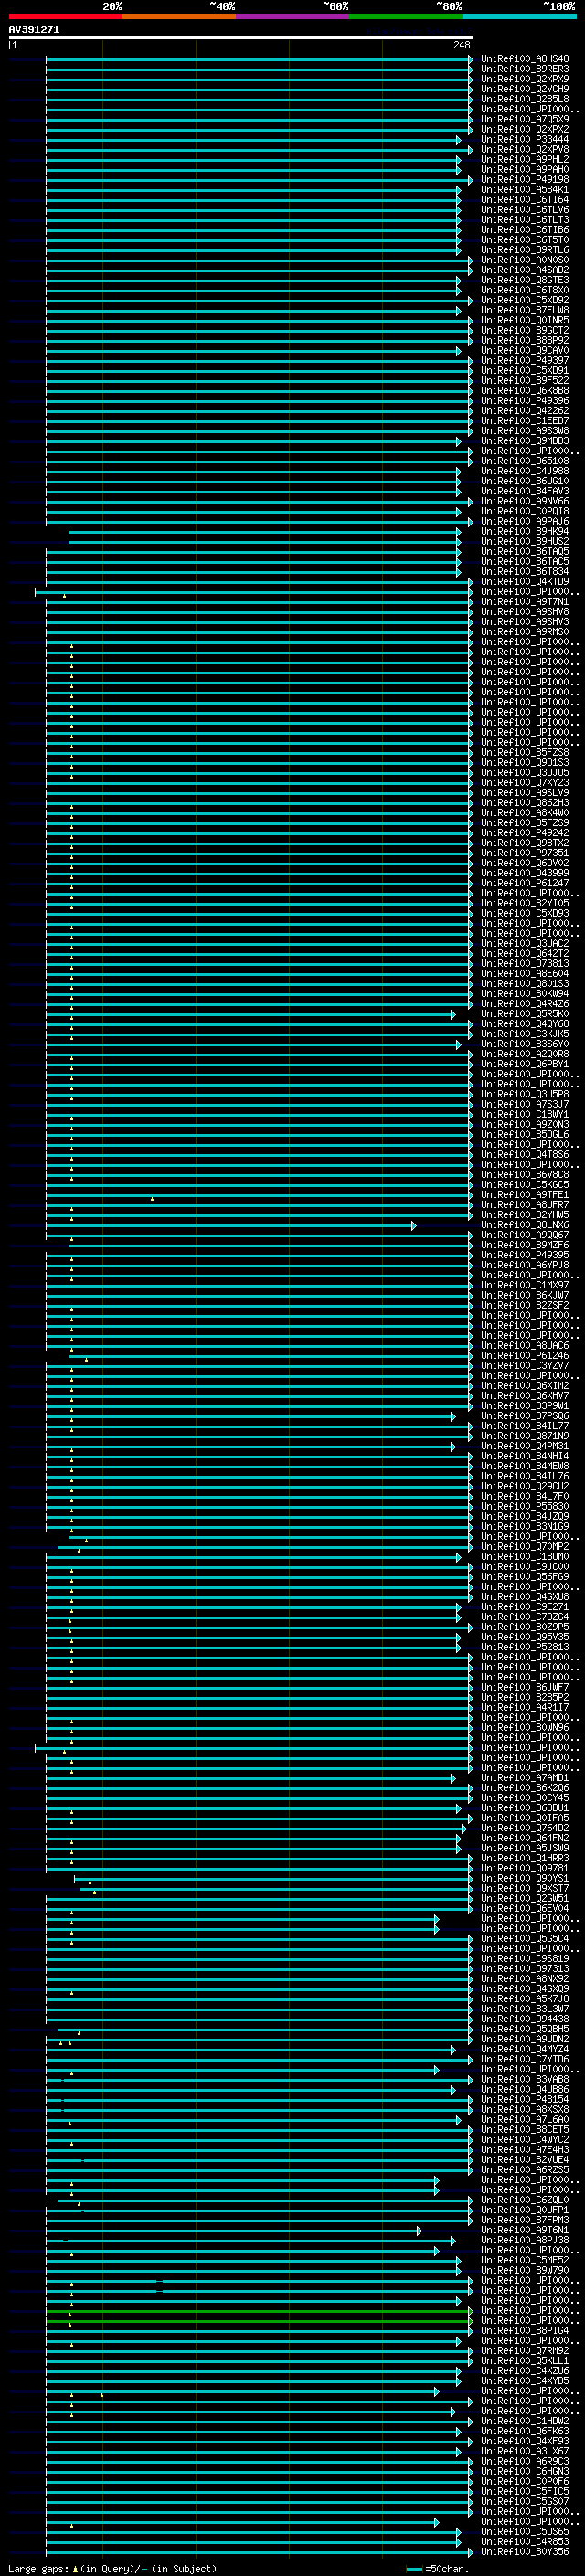Click hit label UniRef100_Q5R5K0

coord(525,1014)
